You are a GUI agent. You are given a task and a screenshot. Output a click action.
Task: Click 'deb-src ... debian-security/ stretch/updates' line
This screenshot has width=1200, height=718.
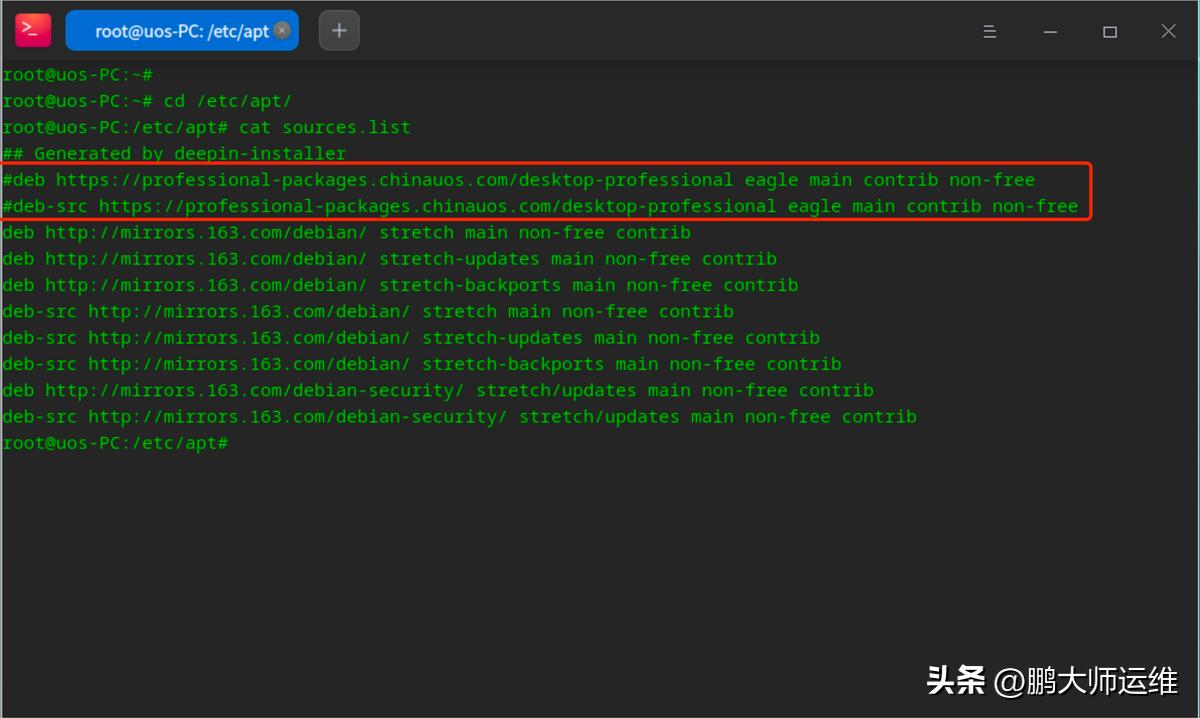pos(459,416)
